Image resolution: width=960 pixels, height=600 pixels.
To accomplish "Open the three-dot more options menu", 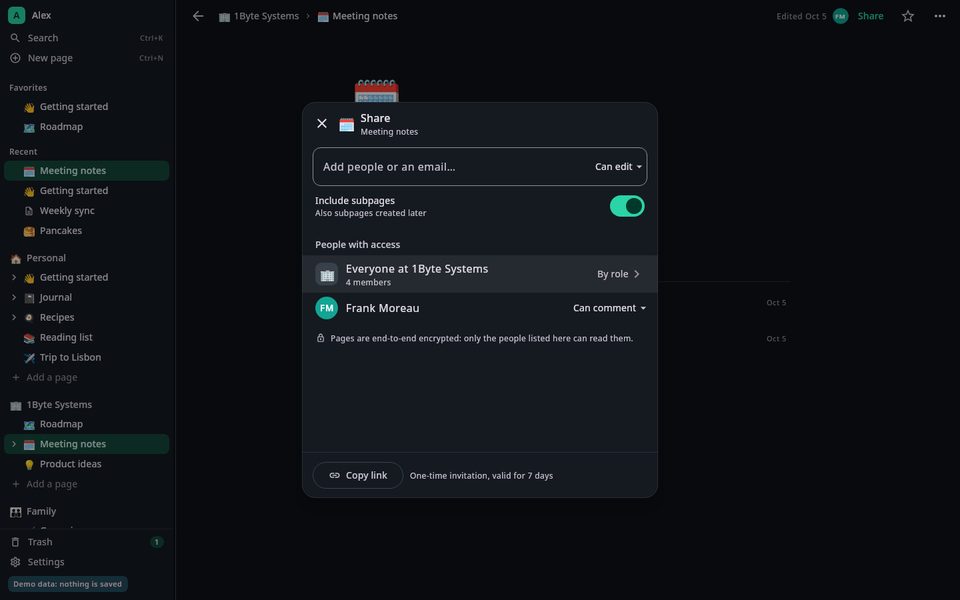I will click(x=940, y=16).
